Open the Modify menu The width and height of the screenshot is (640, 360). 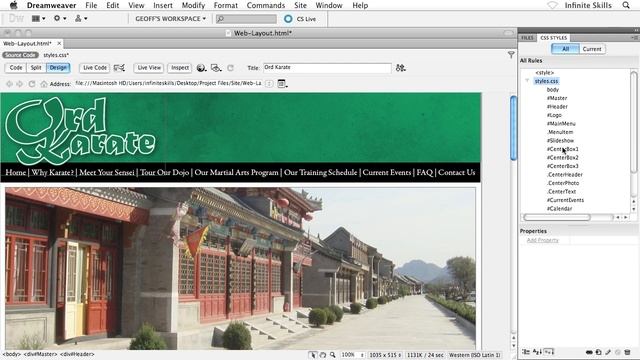point(193,5)
